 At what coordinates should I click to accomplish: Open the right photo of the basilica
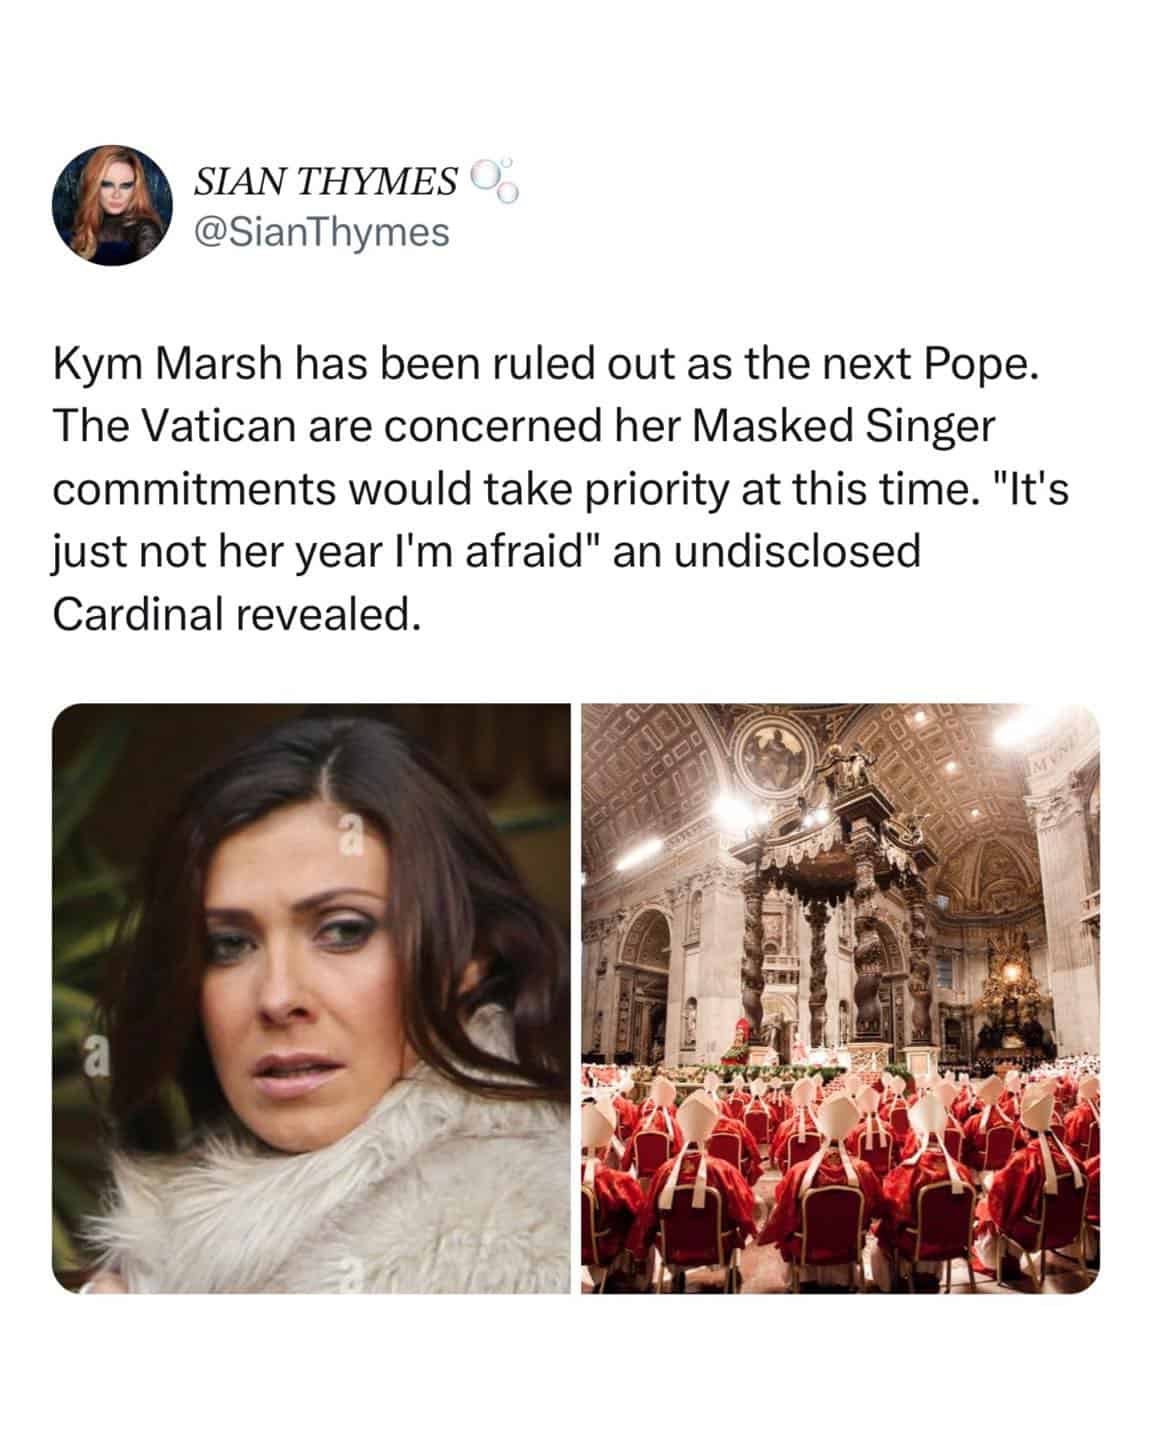(x=840, y=998)
